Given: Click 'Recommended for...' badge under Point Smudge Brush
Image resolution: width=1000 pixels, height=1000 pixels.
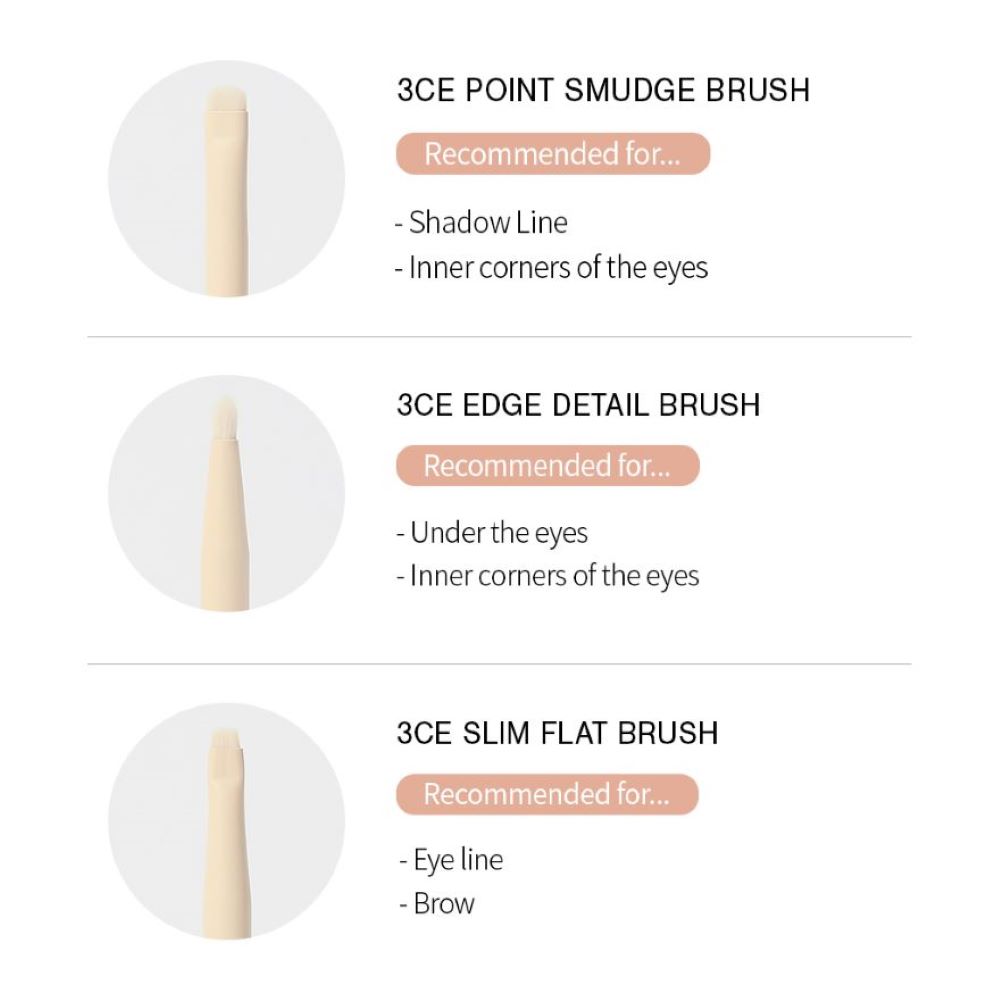Looking at the screenshot, I should 553,154.
